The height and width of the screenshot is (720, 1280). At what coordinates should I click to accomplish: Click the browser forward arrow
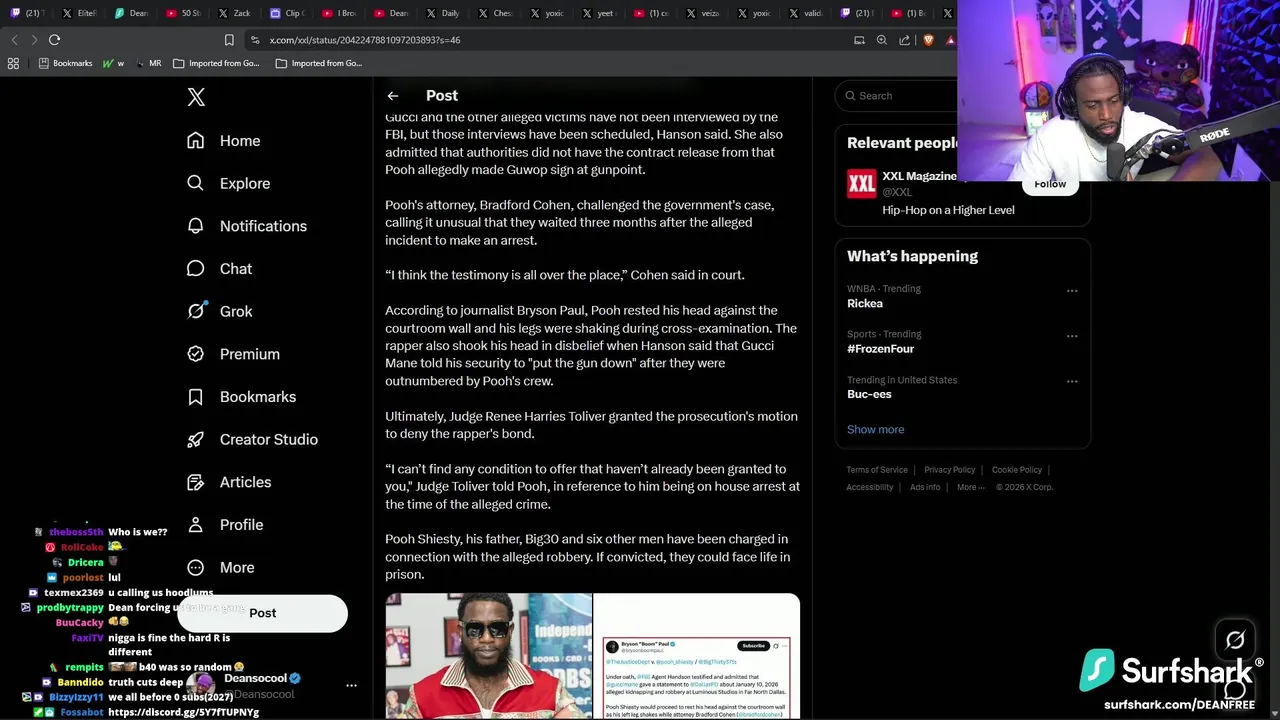click(x=34, y=40)
